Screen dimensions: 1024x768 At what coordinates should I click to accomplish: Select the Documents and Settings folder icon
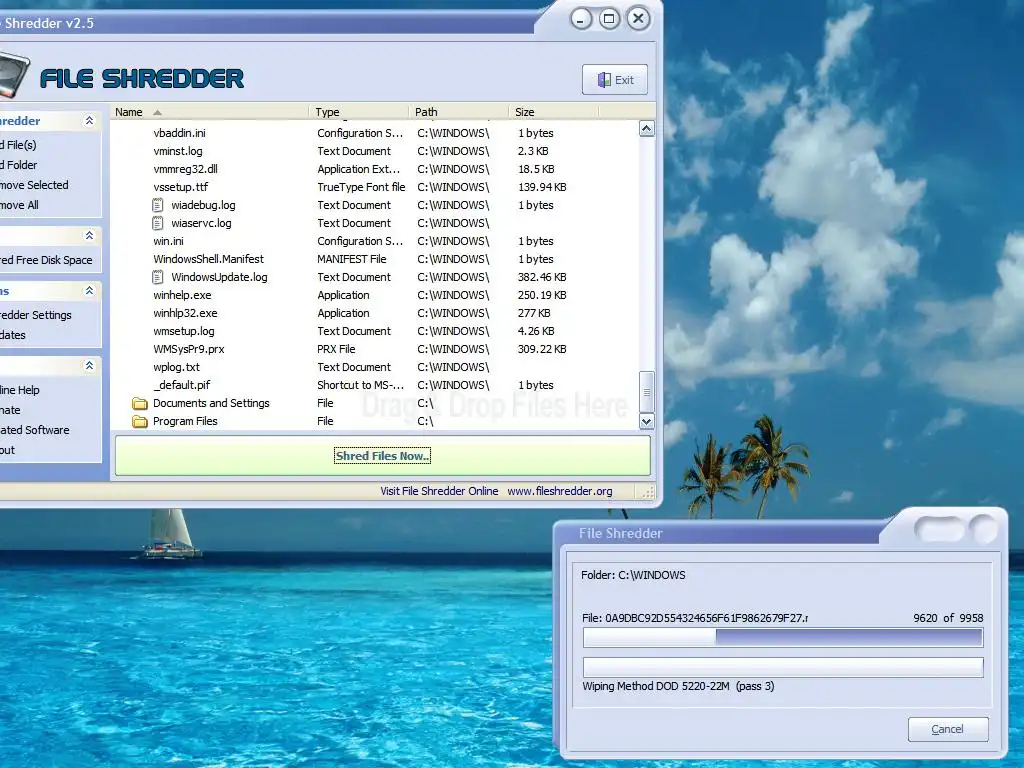(x=140, y=404)
